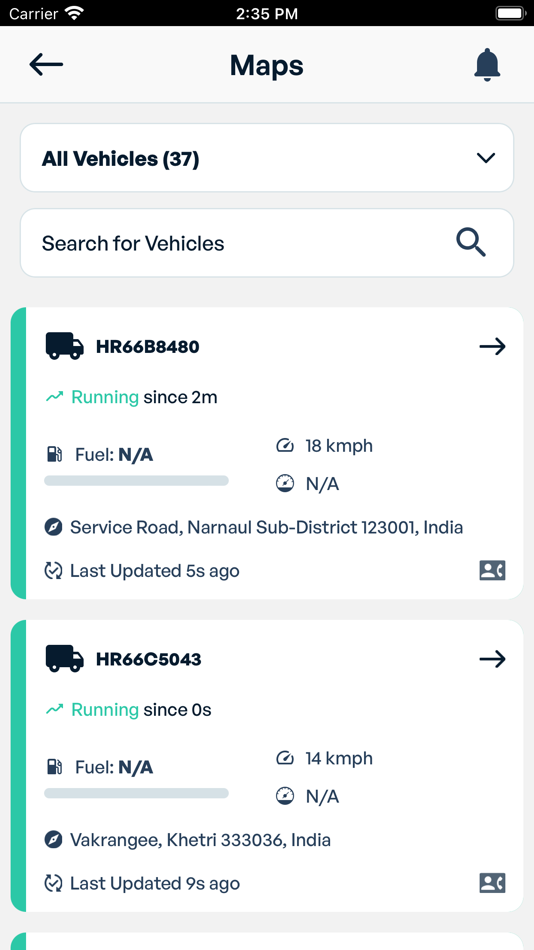Open HR66C5043 details arrow
The width and height of the screenshot is (534, 950).
492,659
